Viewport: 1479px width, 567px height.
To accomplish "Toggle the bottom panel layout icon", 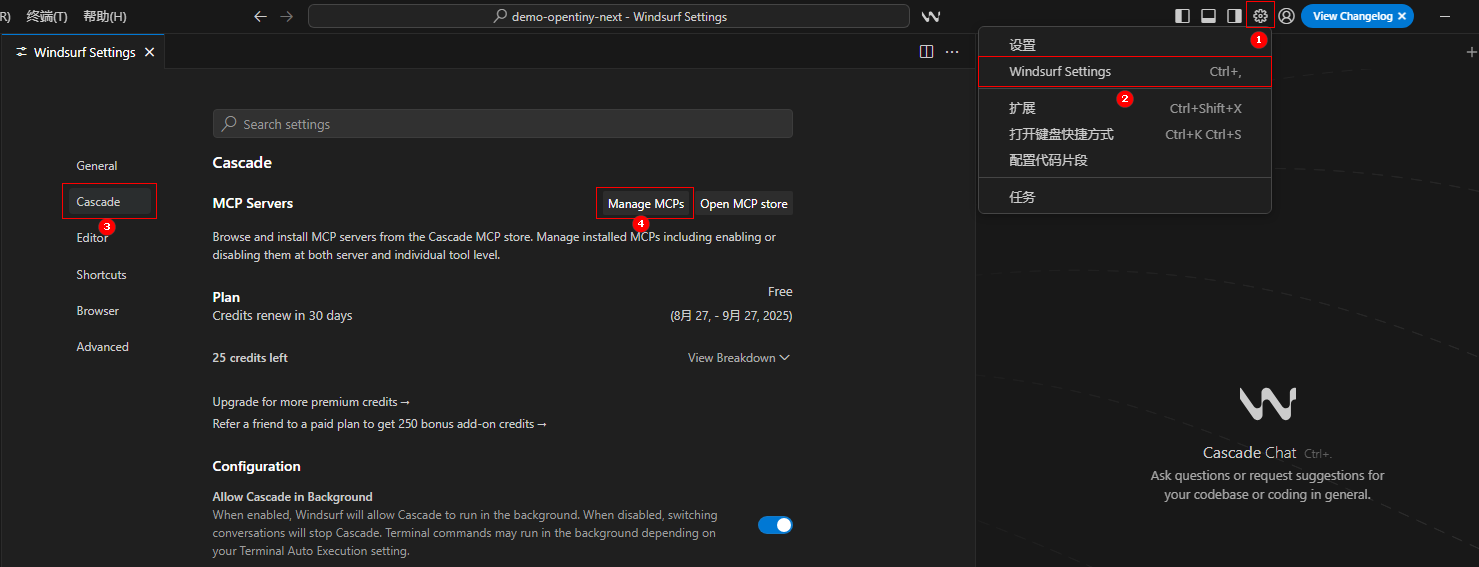I will coord(1208,16).
